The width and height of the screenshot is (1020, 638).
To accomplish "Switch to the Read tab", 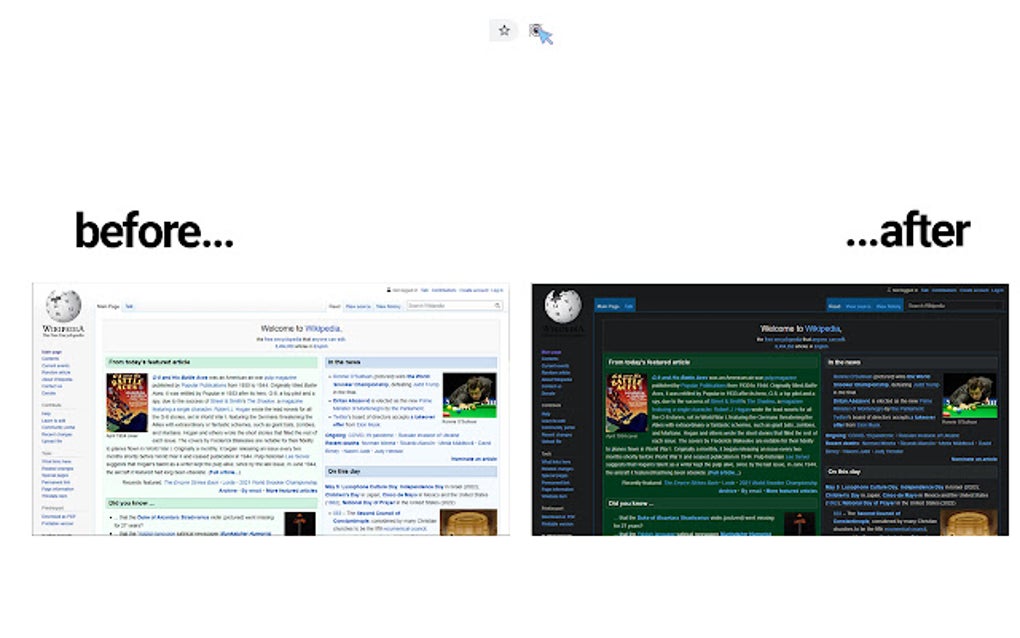I will [334, 306].
